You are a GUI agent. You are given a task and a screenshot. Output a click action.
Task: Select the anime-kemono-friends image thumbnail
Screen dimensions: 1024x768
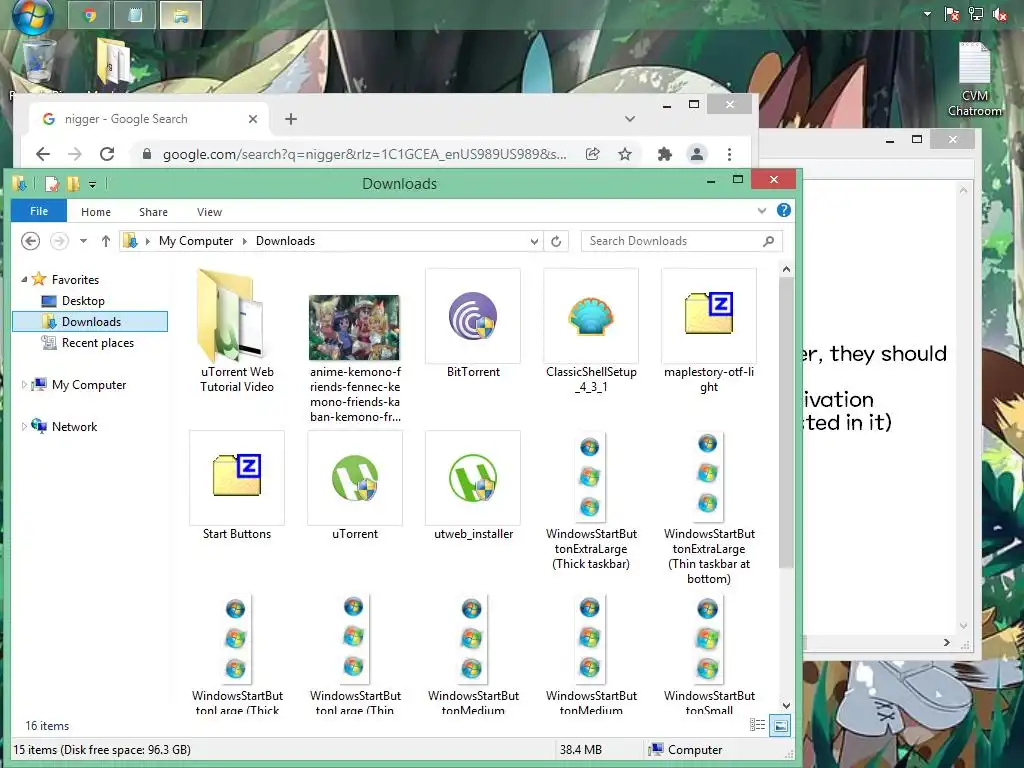click(355, 327)
